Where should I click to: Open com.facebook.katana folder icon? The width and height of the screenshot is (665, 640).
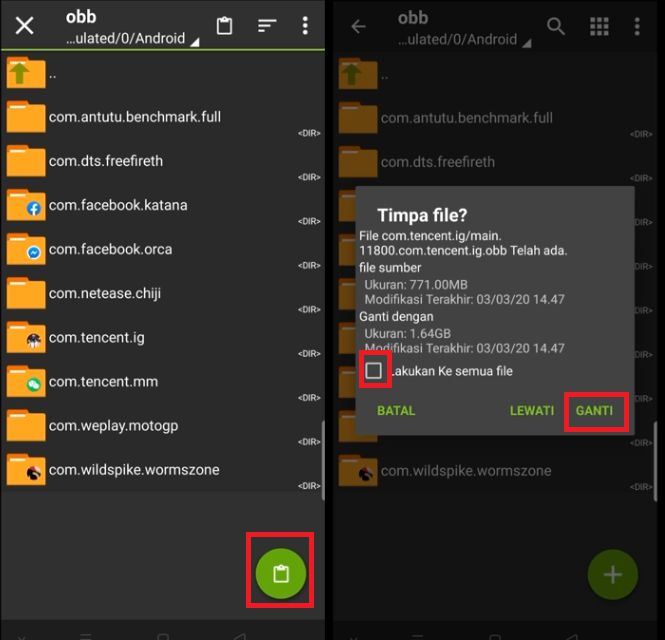26,205
